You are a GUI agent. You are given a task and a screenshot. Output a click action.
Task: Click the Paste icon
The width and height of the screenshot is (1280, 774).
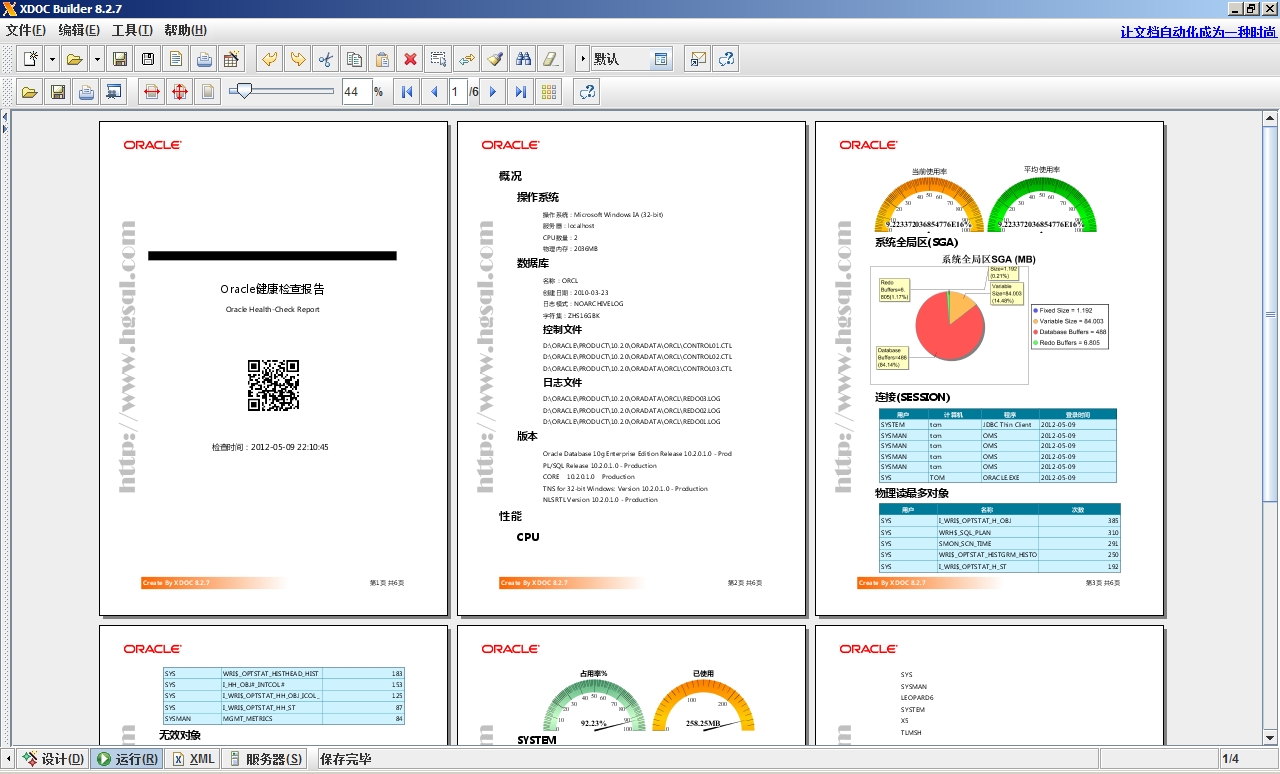(380, 58)
